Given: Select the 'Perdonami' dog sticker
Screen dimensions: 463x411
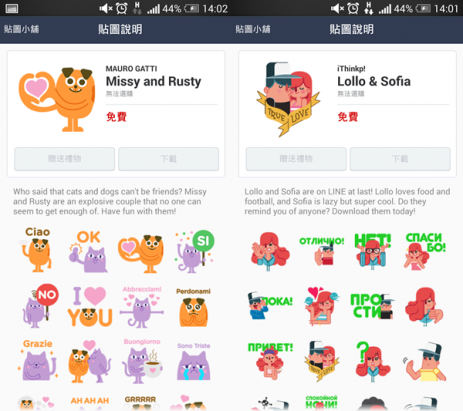Looking at the screenshot, I should pos(193,307).
